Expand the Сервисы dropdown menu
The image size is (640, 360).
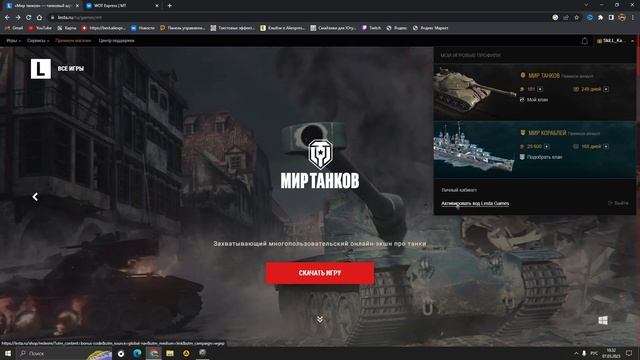[38, 41]
